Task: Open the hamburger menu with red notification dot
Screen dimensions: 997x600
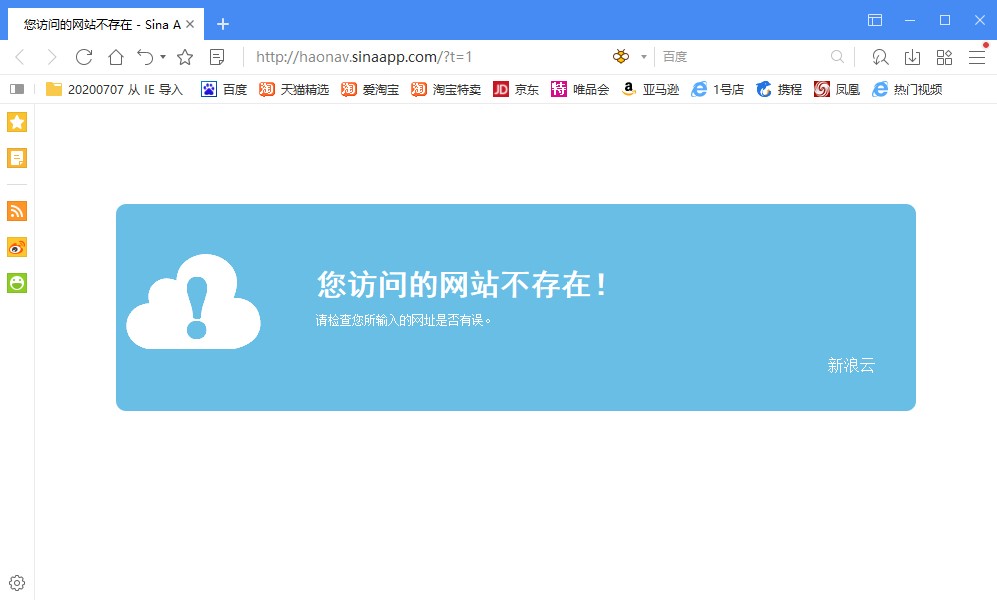Action: tap(977, 57)
